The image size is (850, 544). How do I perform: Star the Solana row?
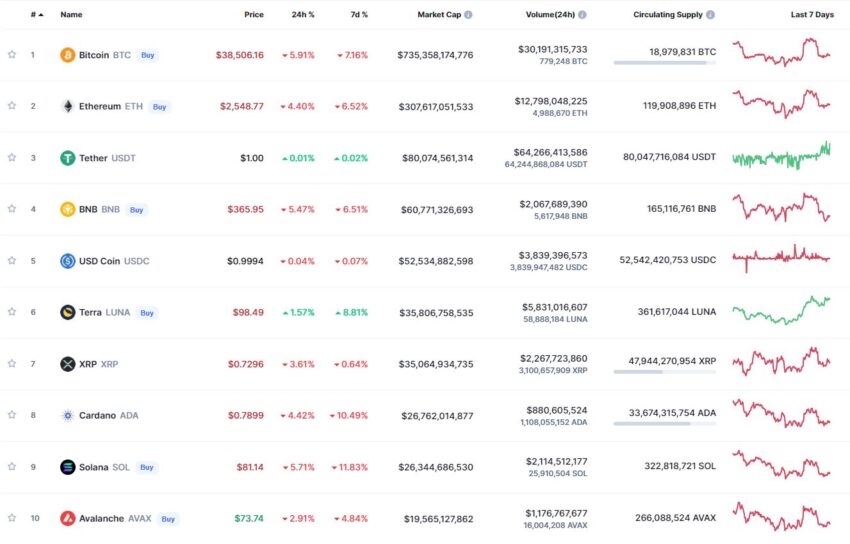pyautogui.click(x=12, y=467)
